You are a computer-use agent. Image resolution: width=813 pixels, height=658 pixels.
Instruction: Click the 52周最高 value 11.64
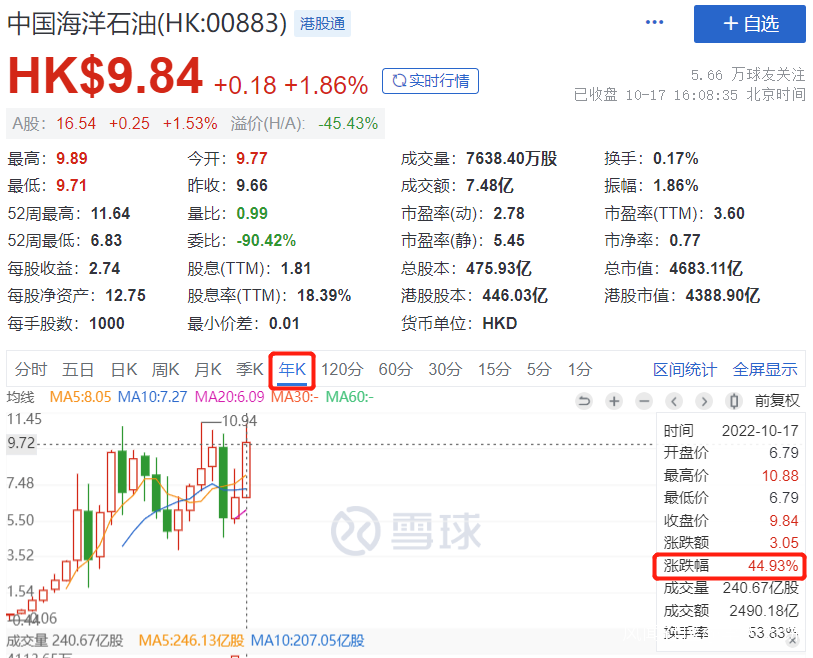pos(110,213)
